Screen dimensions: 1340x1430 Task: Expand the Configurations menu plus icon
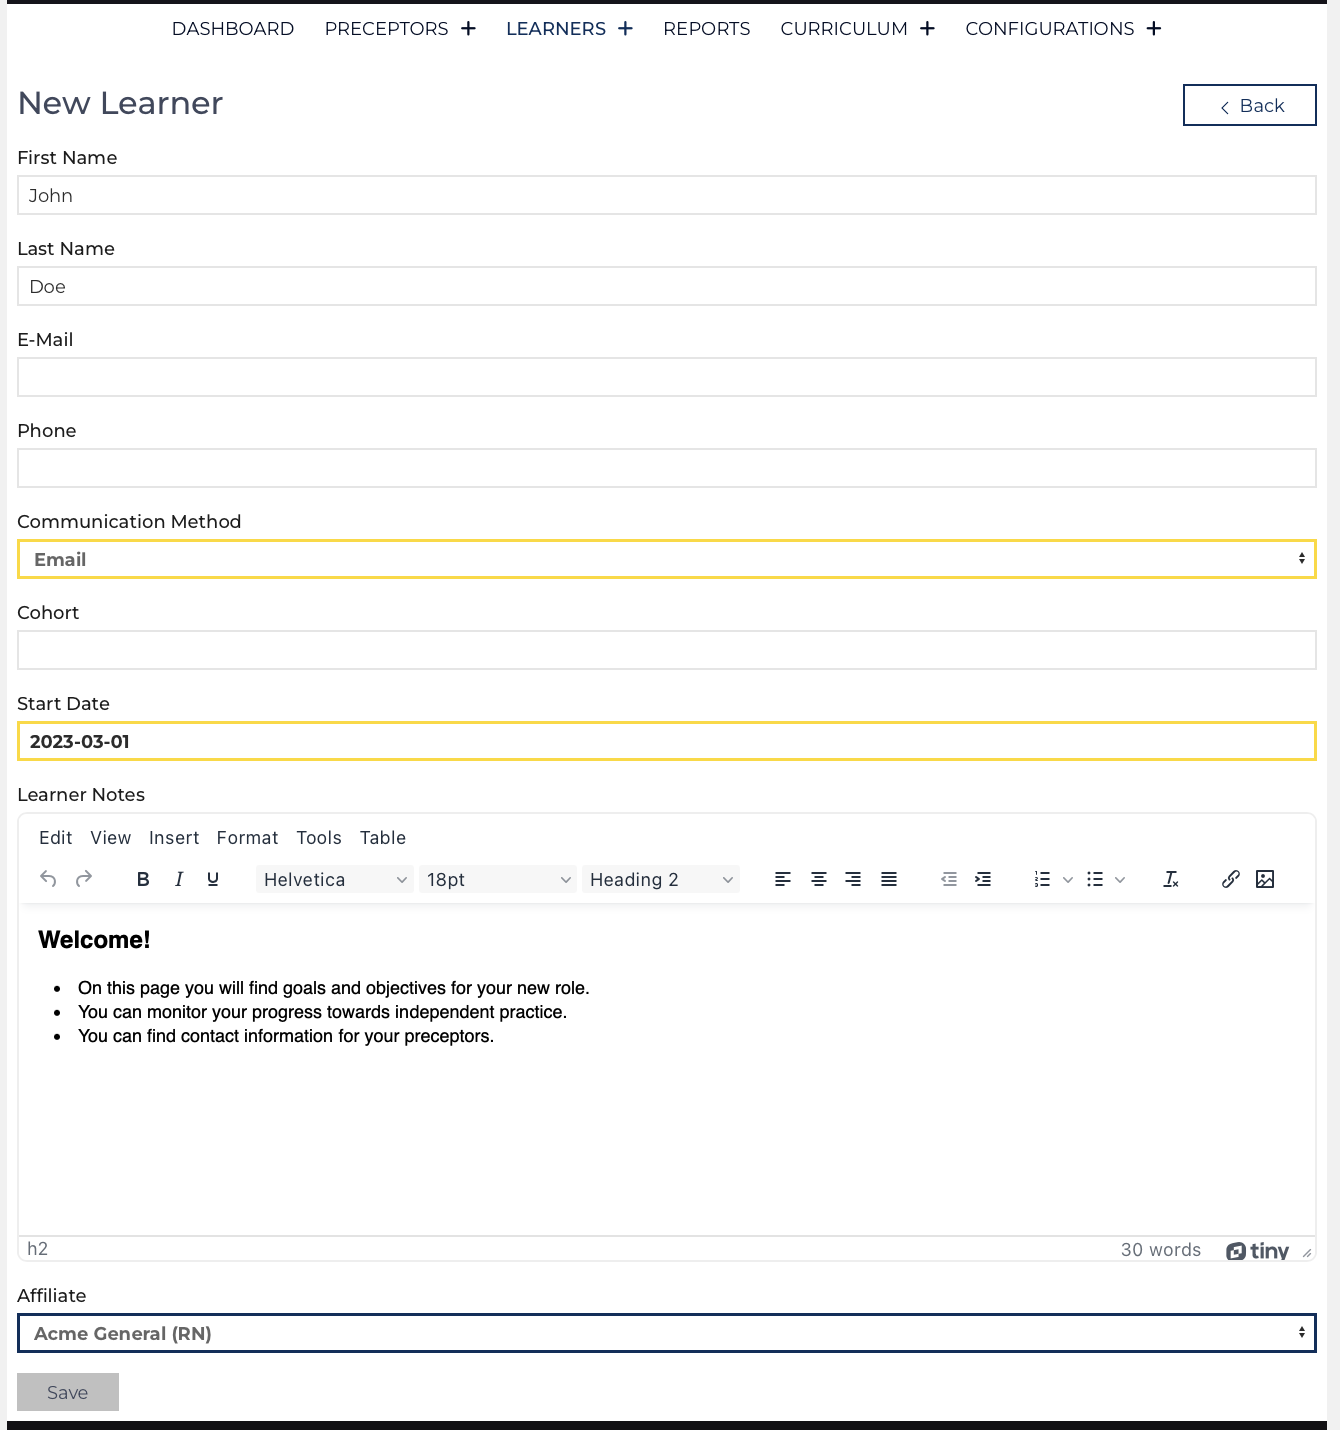[1154, 29]
